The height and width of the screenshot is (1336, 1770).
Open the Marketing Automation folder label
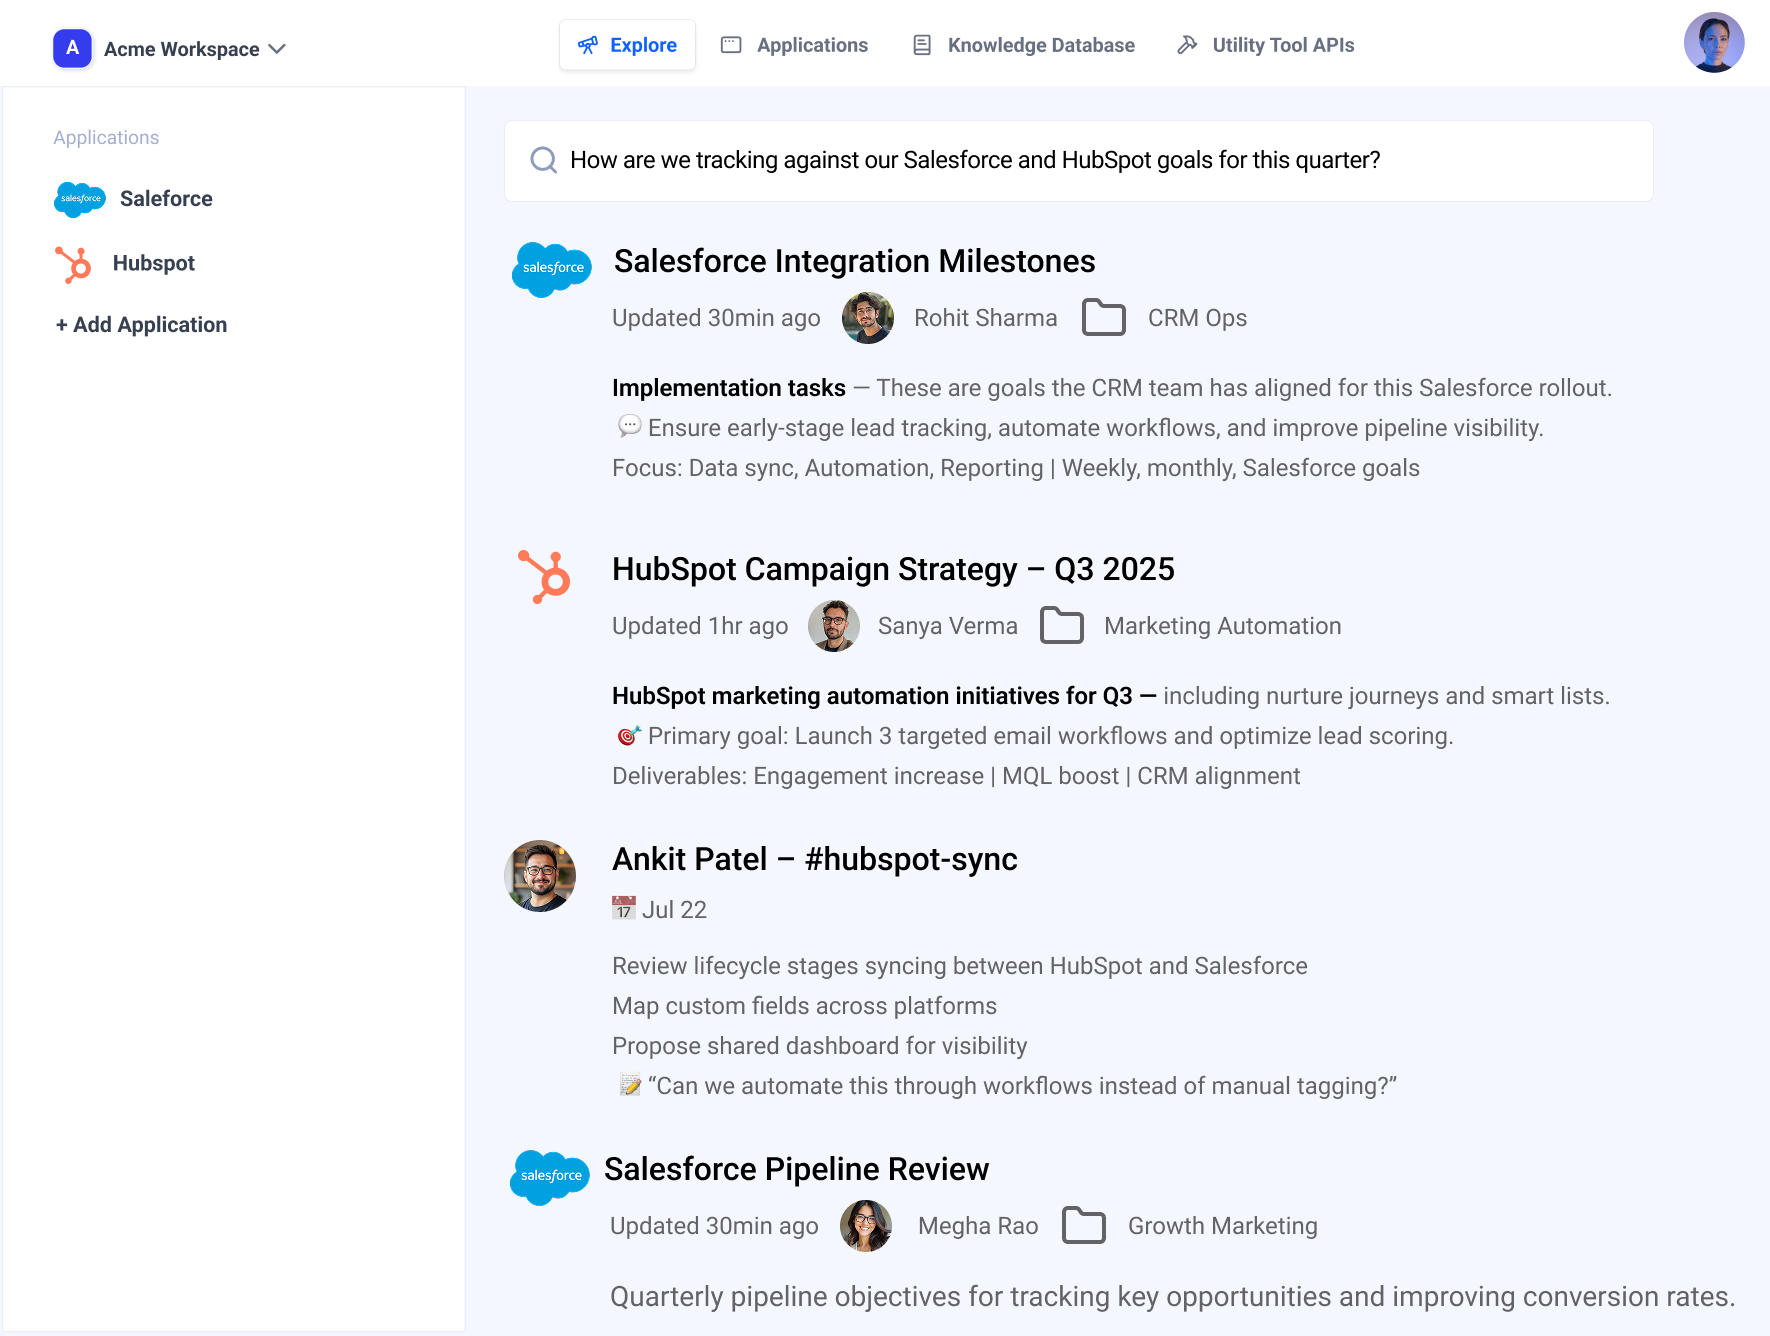tap(1223, 626)
